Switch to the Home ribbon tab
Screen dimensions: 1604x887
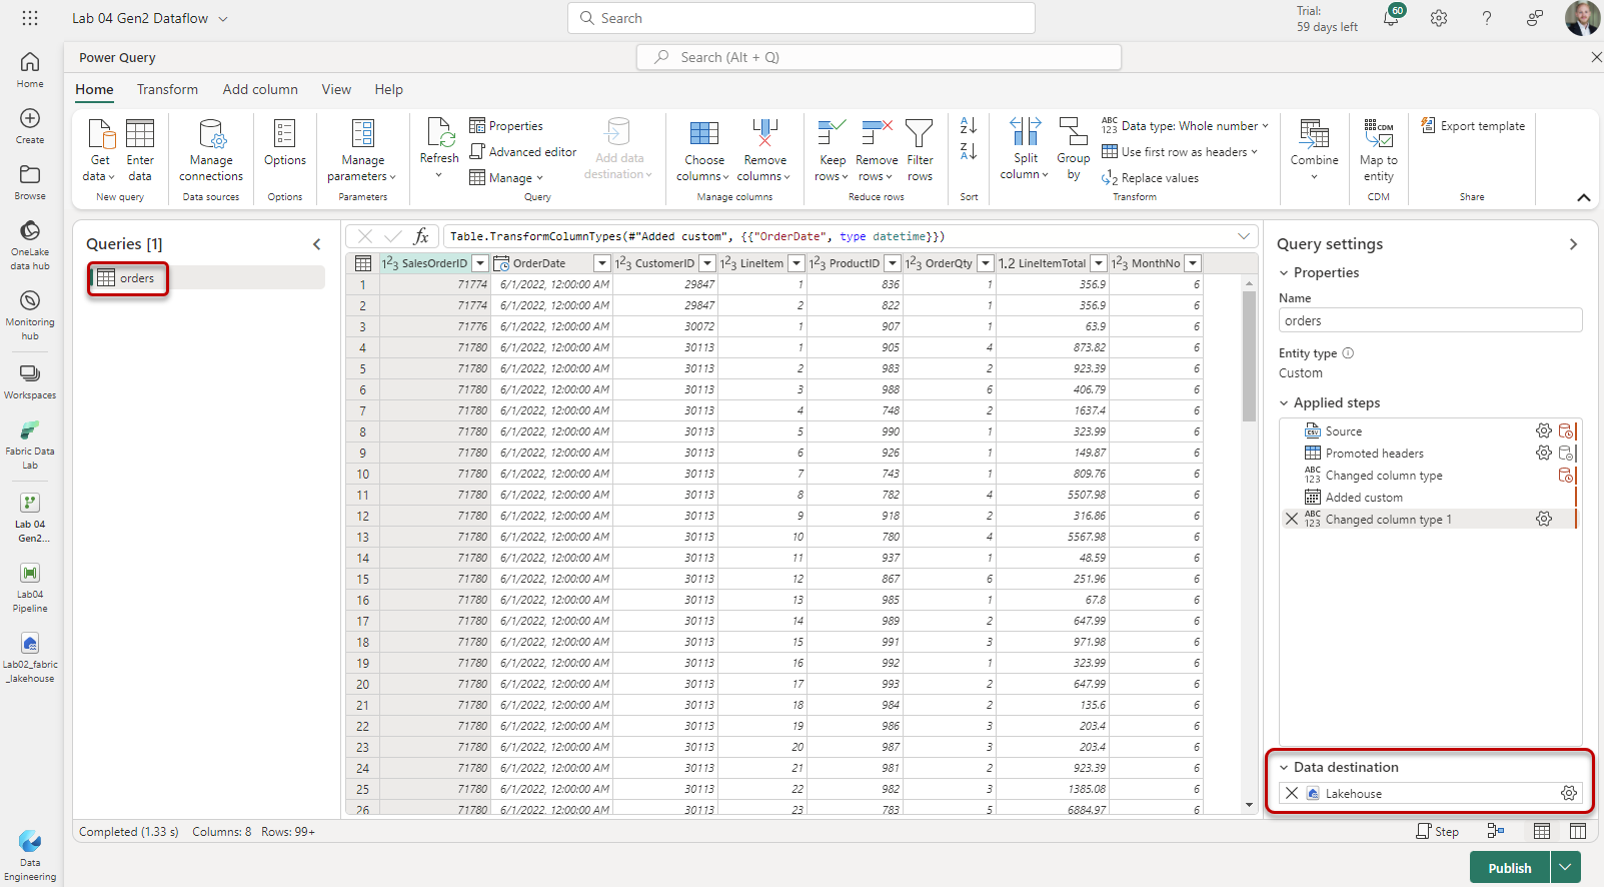click(94, 89)
